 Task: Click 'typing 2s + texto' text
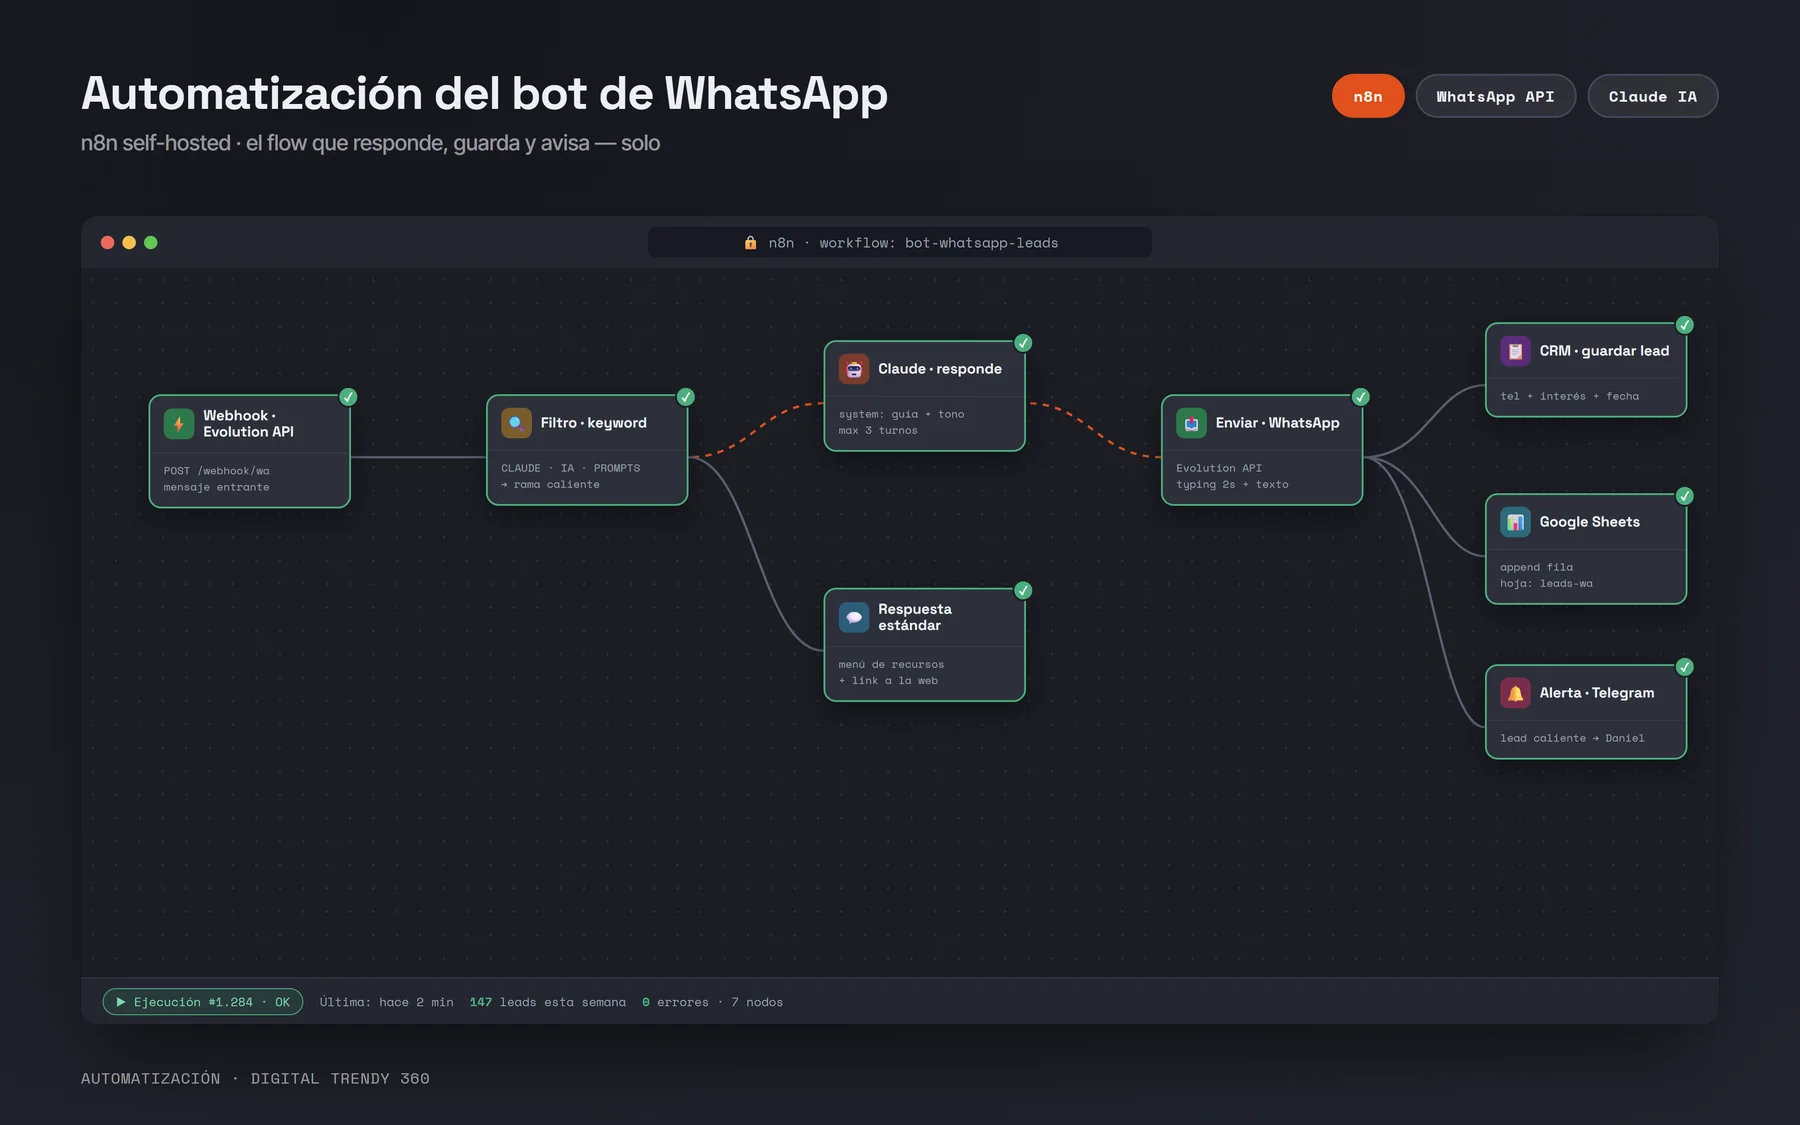(x=1233, y=485)
